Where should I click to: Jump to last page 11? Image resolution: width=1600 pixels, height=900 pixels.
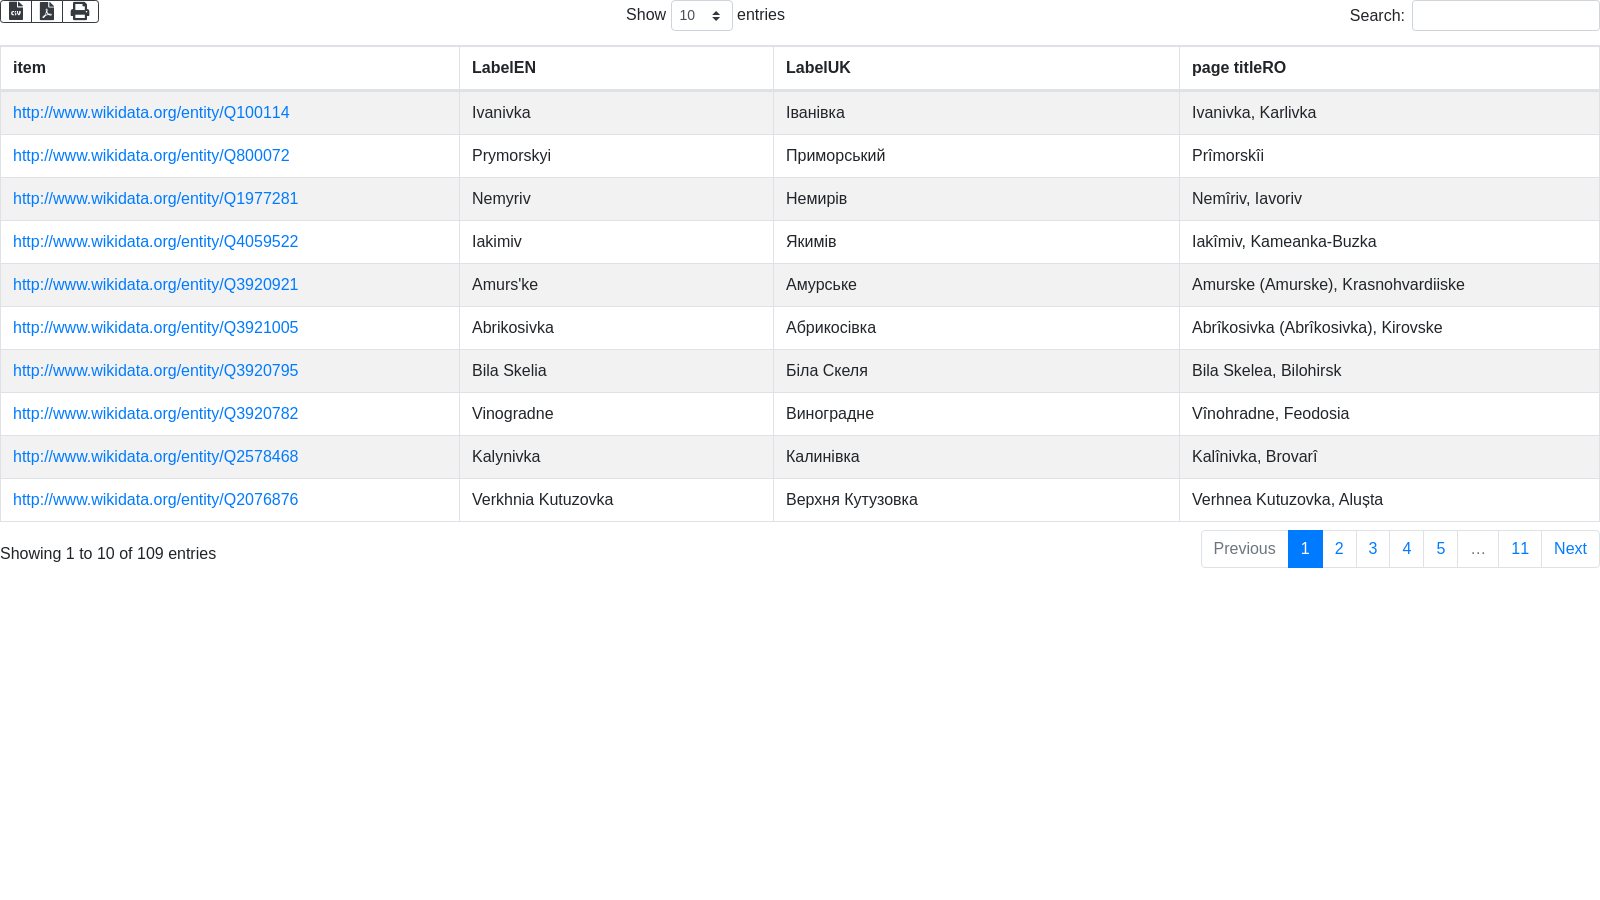1519,549
